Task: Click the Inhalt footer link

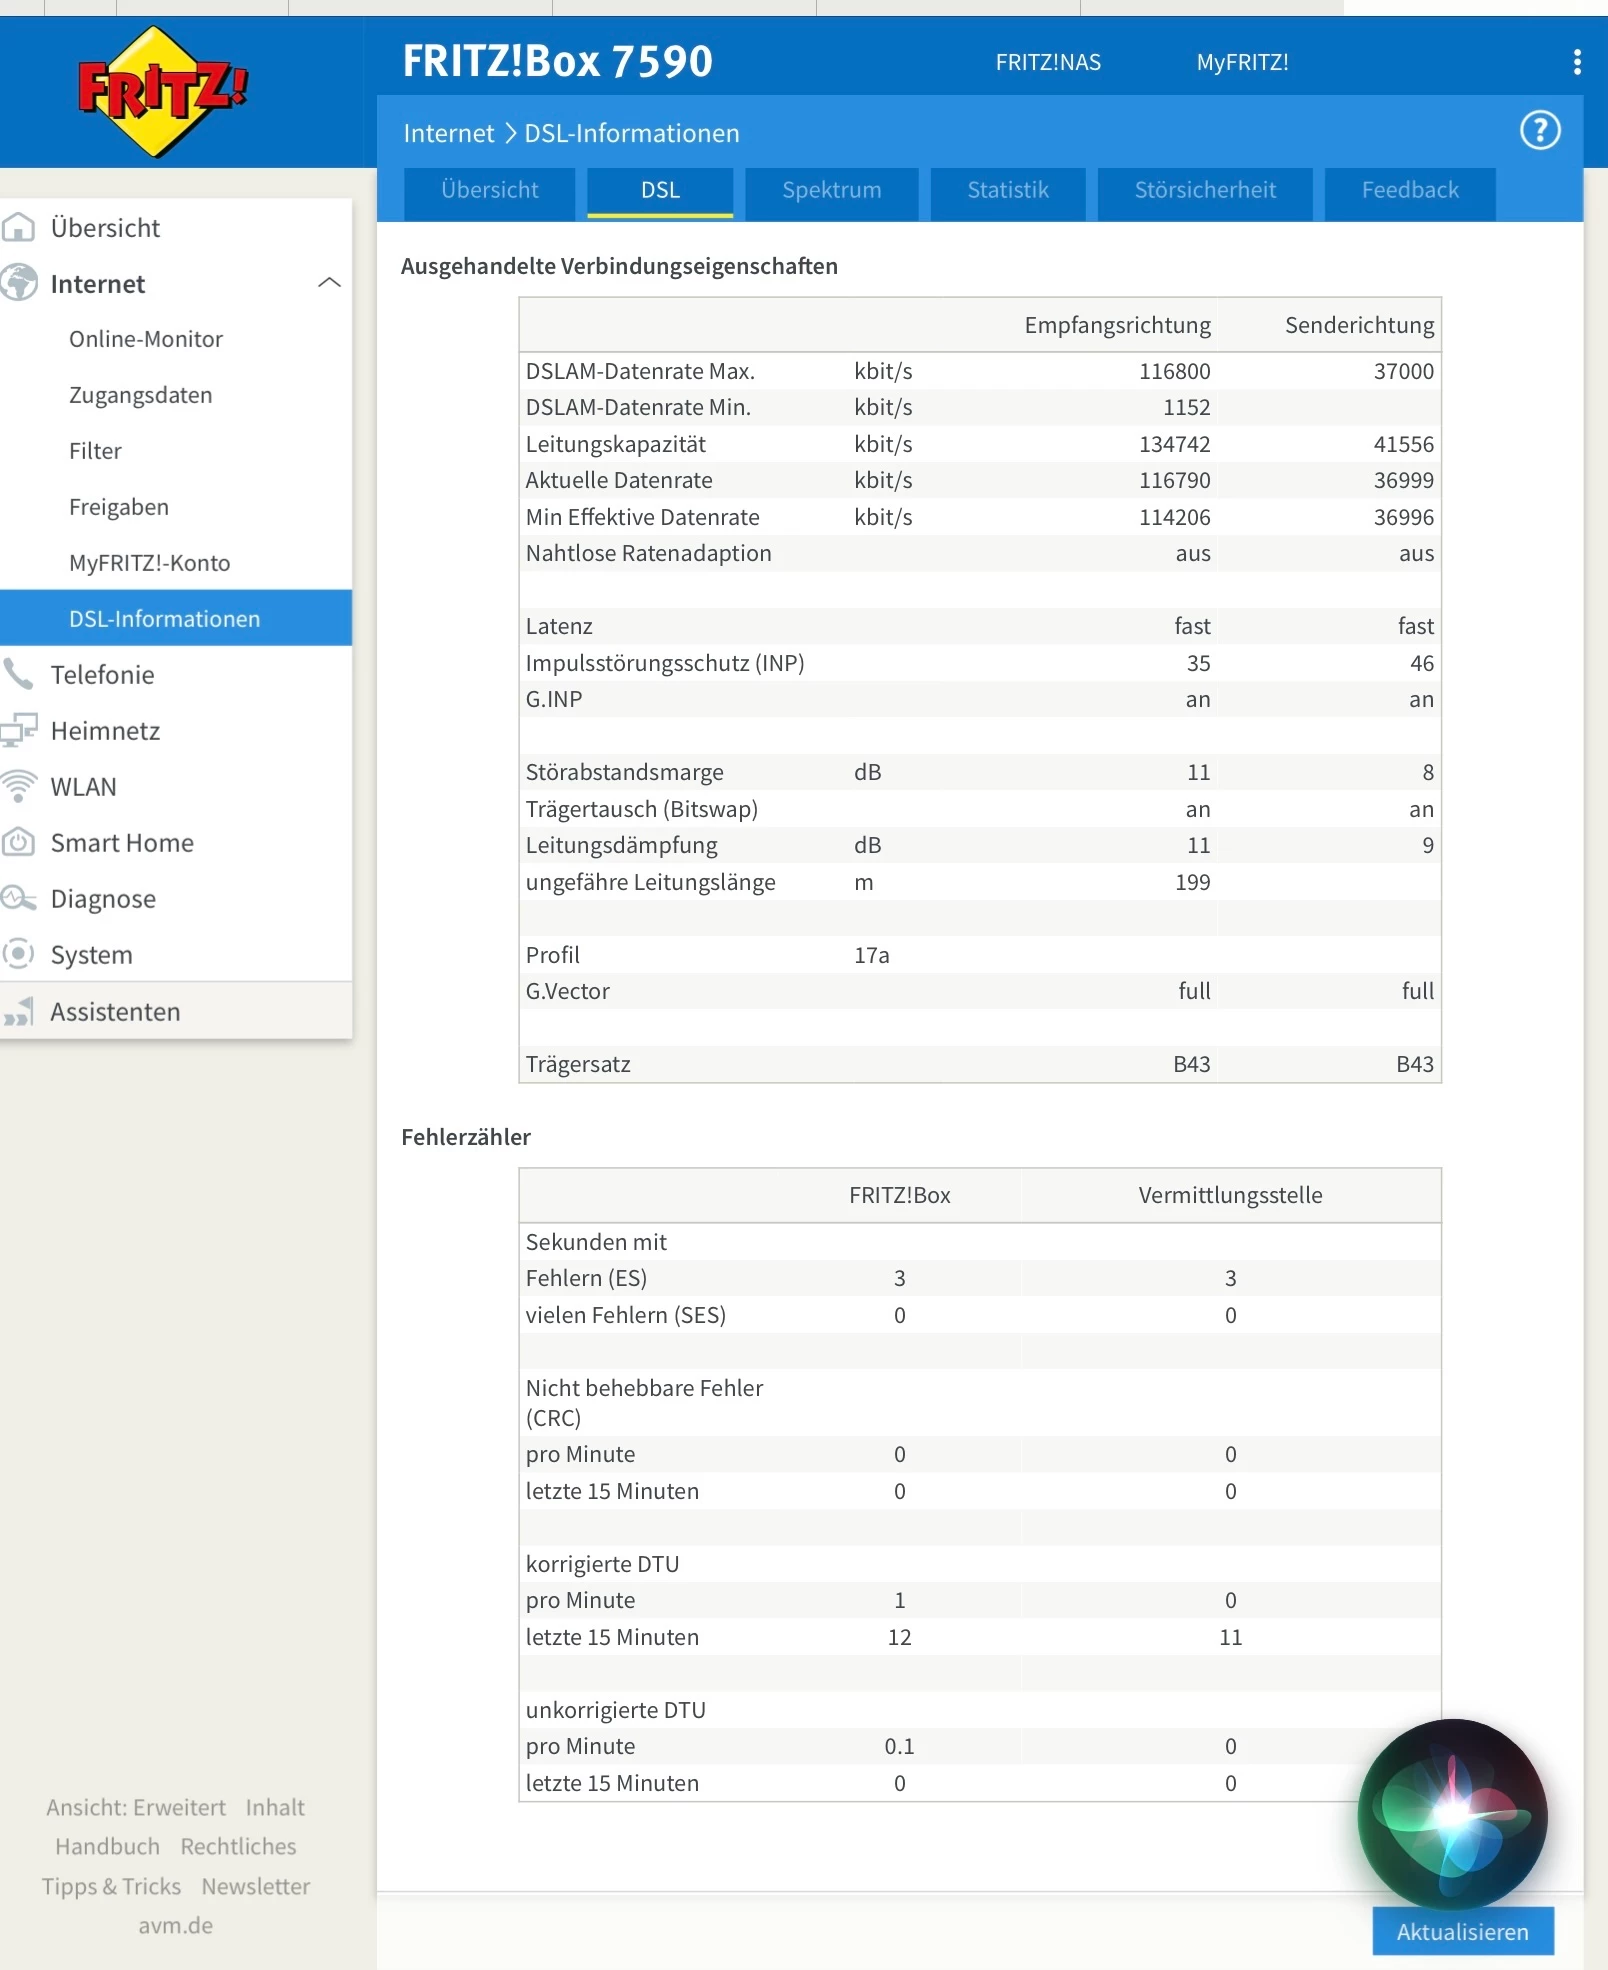Action: coord(275,1807)
